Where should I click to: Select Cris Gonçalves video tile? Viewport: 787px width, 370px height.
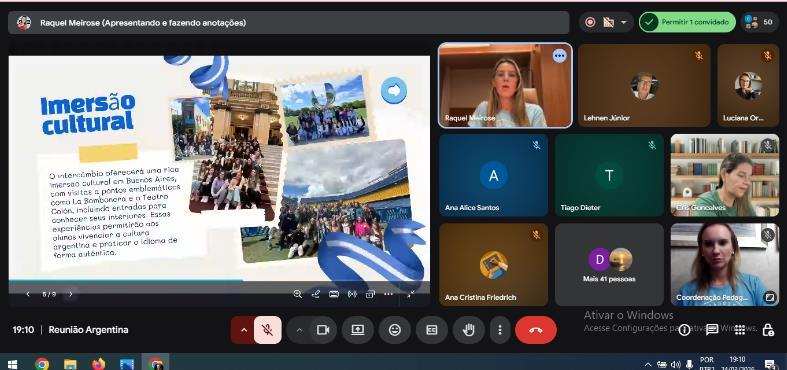tap(725, 175)
